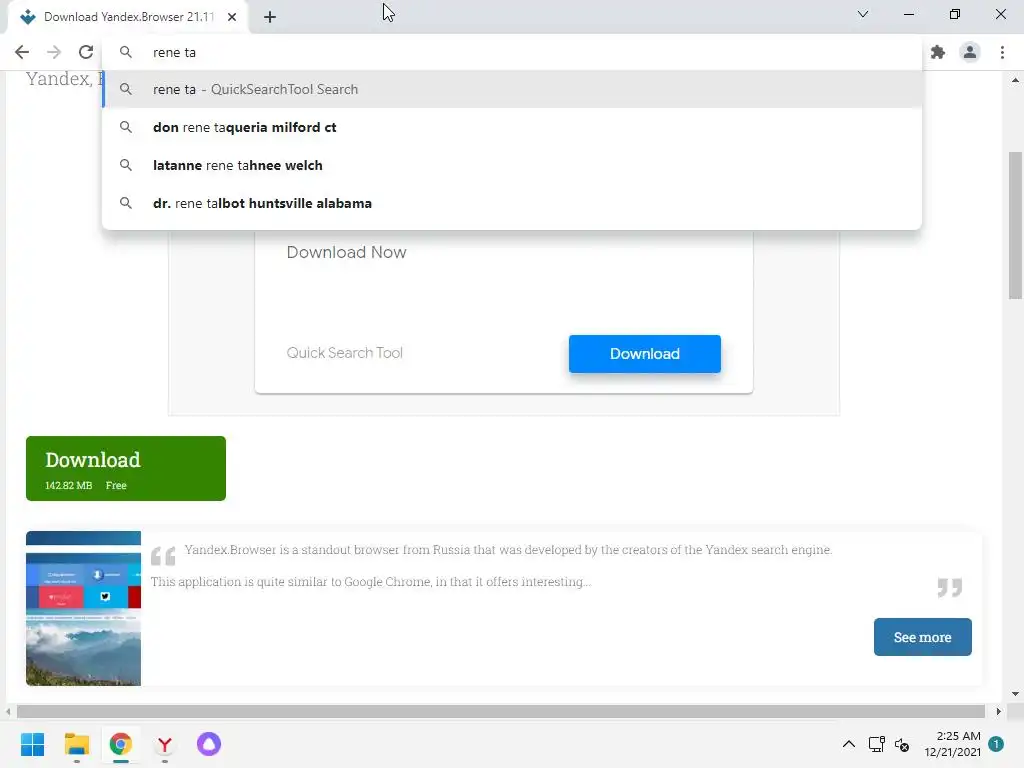
Task: Click the vertical scrollbar thumb
Action: coord(1015,225)
